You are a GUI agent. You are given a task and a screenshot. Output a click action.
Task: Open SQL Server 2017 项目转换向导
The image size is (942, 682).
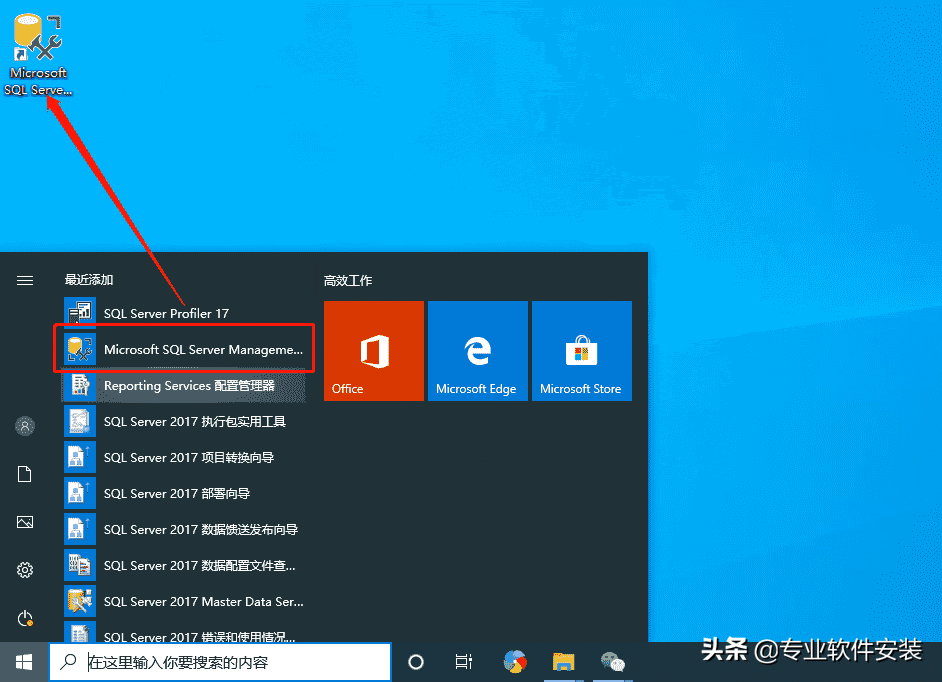point(184,457)
